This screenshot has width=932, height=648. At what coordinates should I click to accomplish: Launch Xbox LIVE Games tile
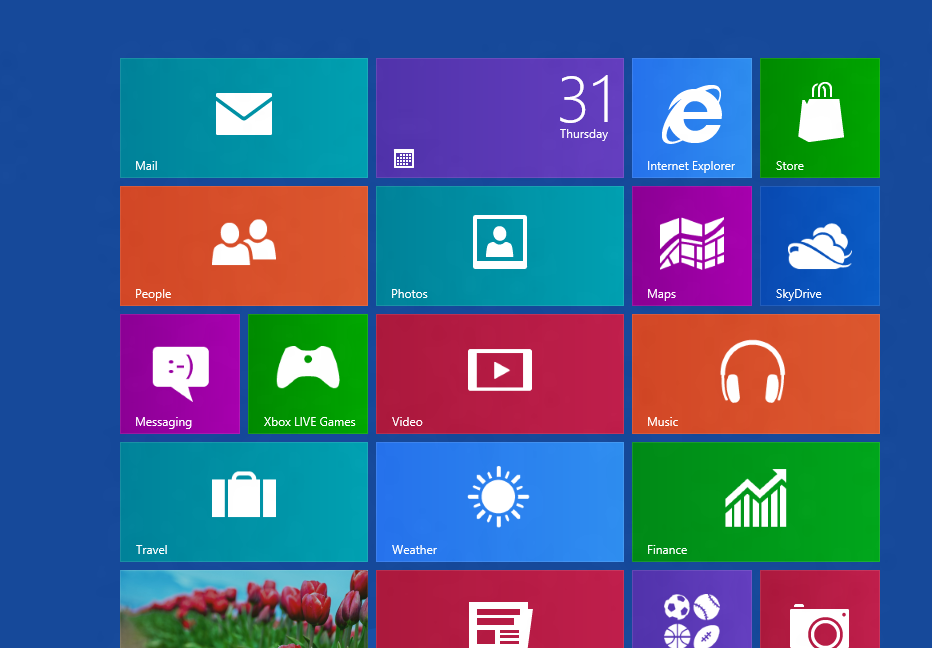pyautogui.click(x=308, y=373)
